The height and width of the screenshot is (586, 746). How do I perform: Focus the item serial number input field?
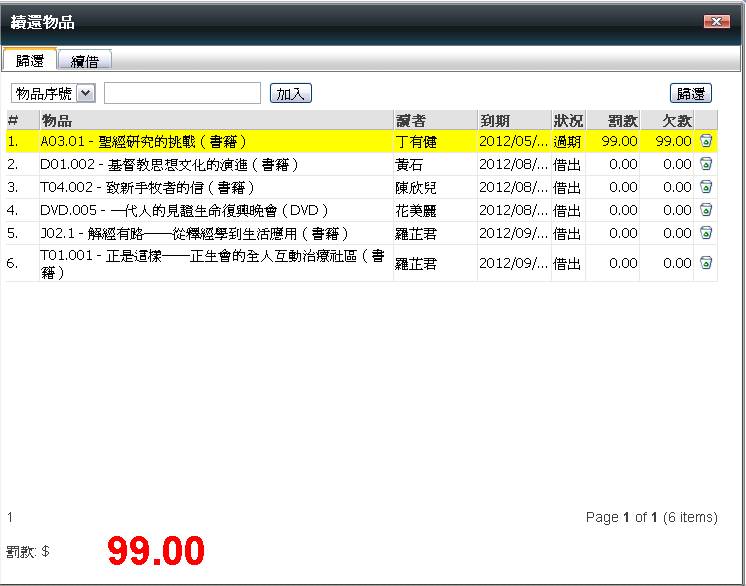tap(182, 93)
